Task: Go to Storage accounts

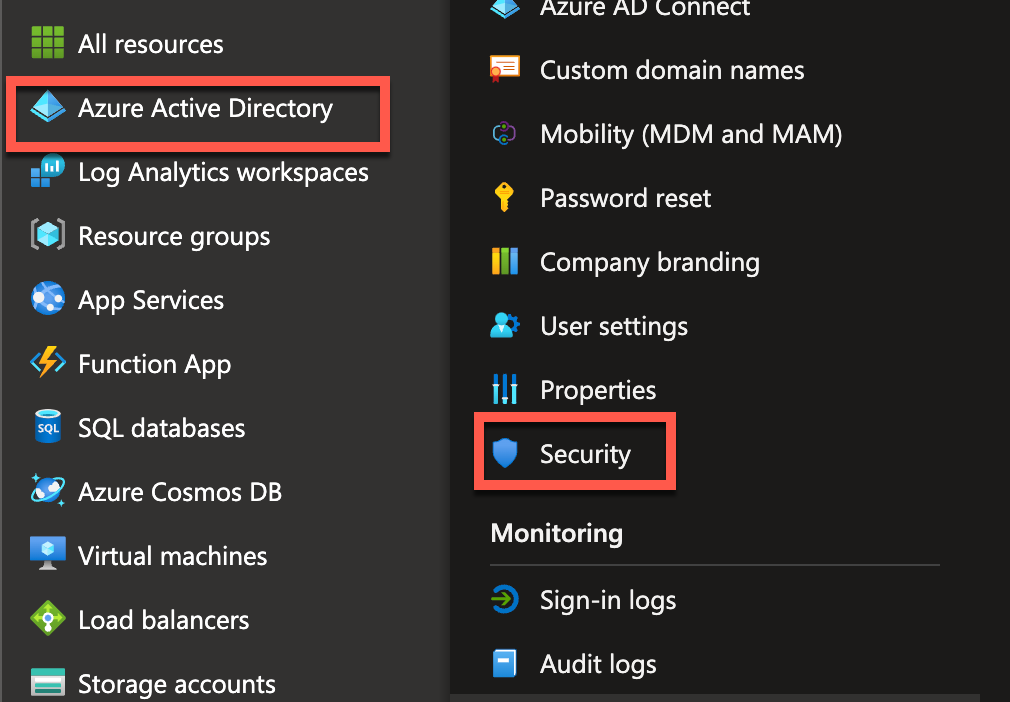Action: click(x=176, y=684)
